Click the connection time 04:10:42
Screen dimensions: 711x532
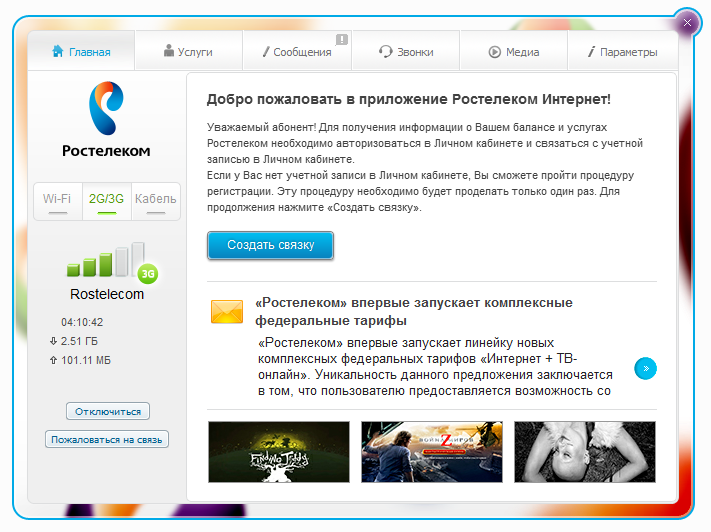pos(82,322)
